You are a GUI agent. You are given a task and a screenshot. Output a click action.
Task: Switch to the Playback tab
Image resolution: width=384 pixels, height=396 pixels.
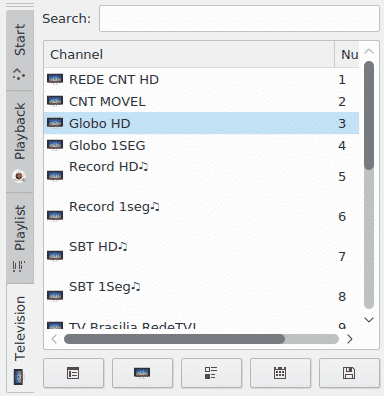[20, 142]
